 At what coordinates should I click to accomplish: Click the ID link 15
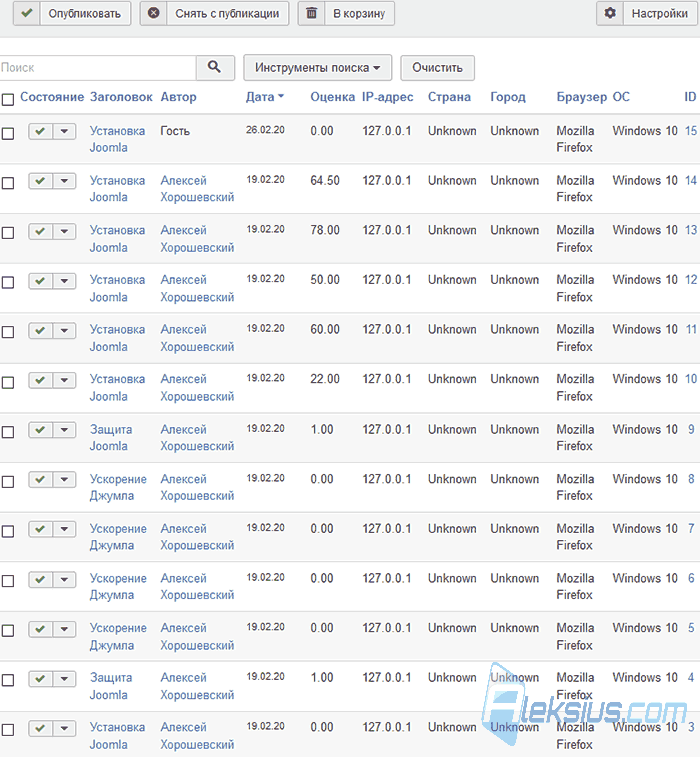[691, 131]
